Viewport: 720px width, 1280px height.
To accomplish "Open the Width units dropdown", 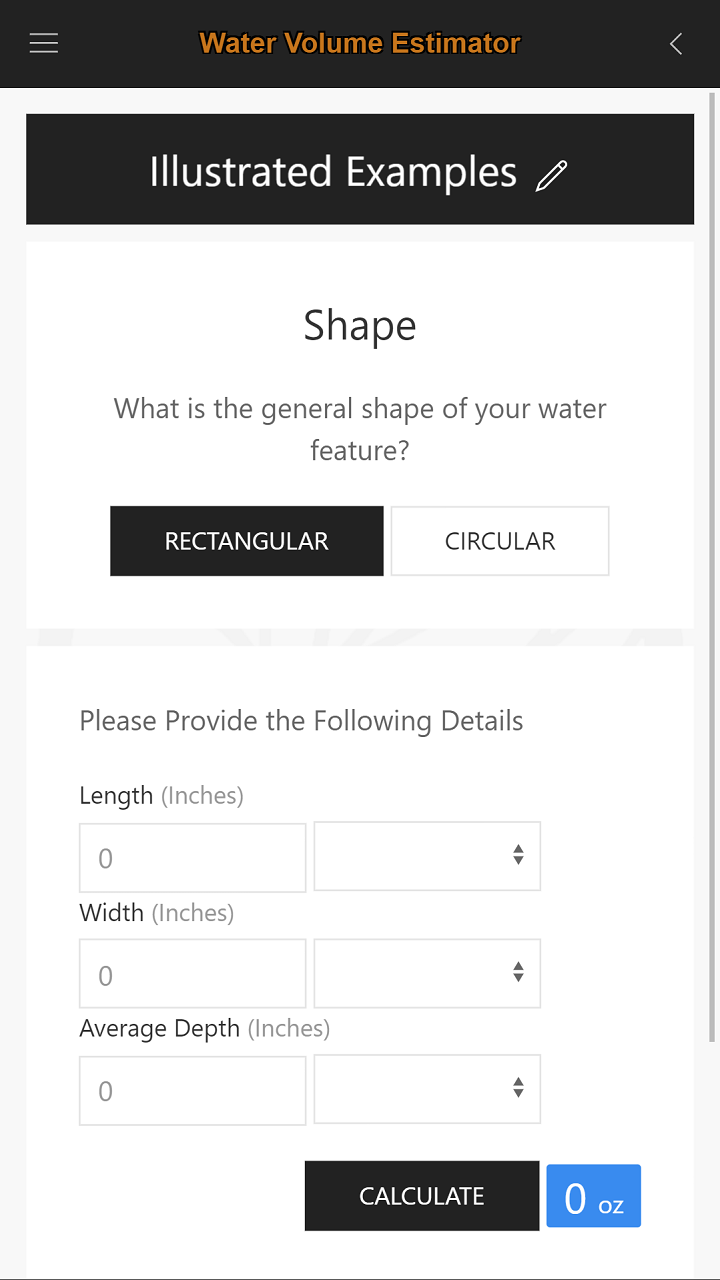I will (x=427, y=972).
